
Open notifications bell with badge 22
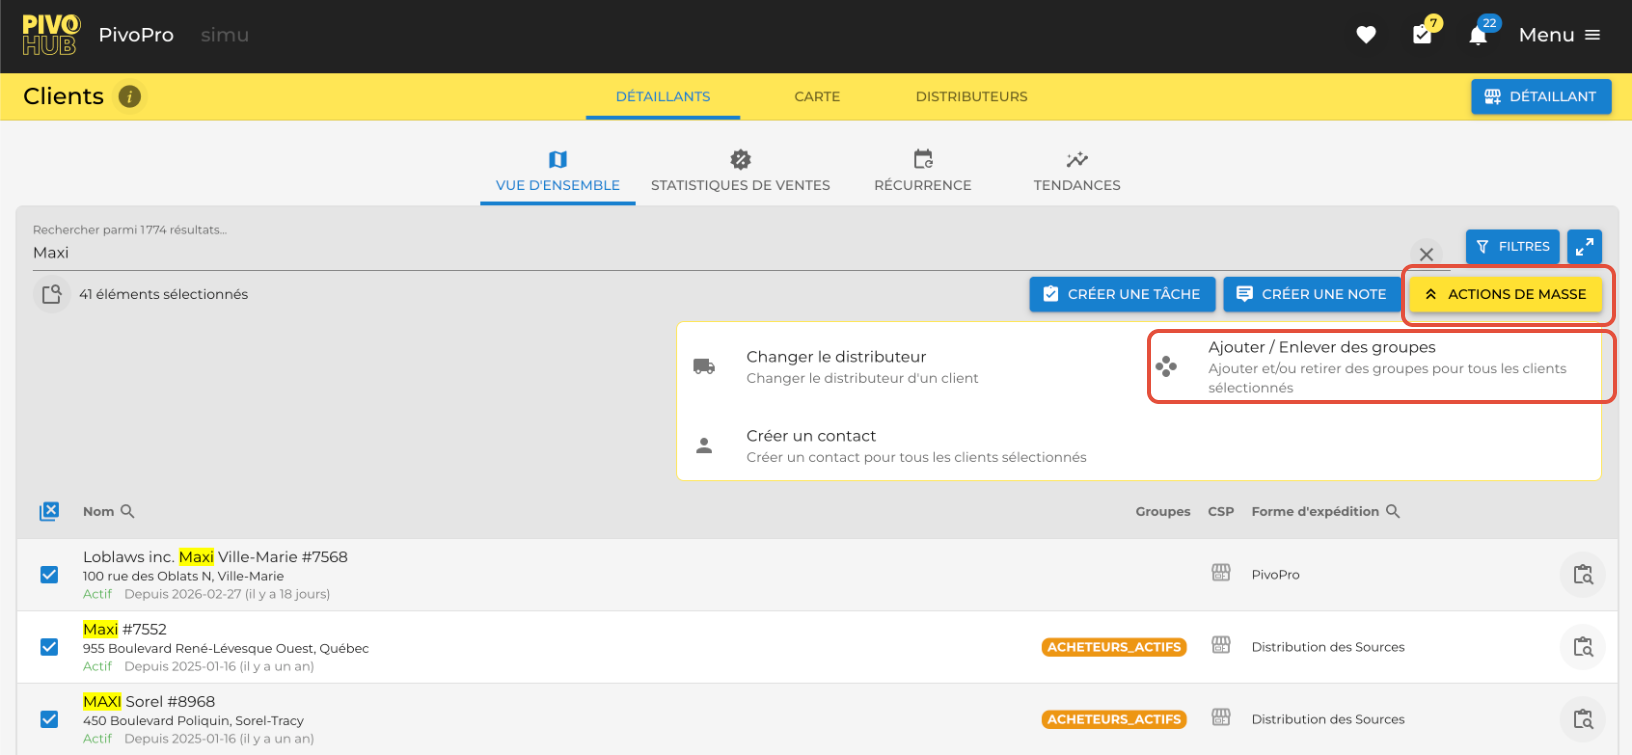click(1478, 35)
